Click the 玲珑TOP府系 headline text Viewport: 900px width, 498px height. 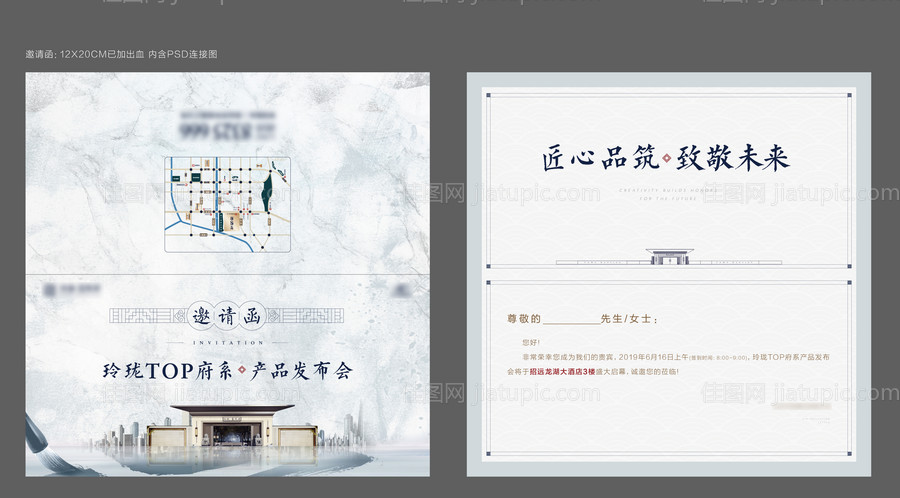tap(166, 372)
